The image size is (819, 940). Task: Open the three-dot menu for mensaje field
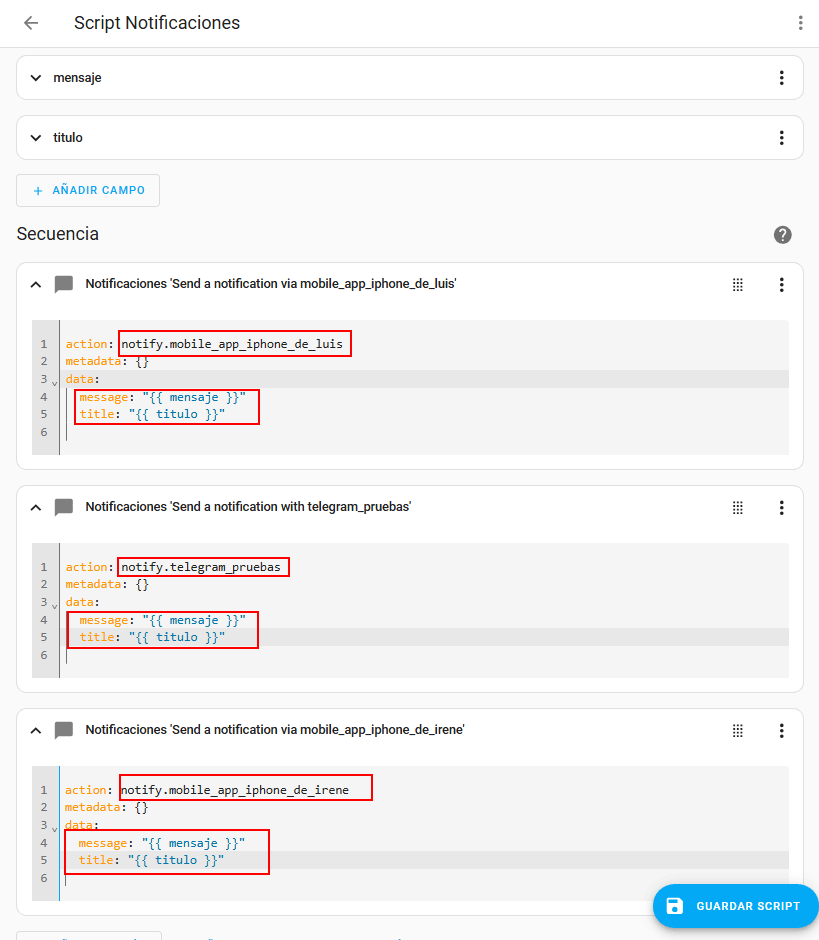click(x=781, y=78)
